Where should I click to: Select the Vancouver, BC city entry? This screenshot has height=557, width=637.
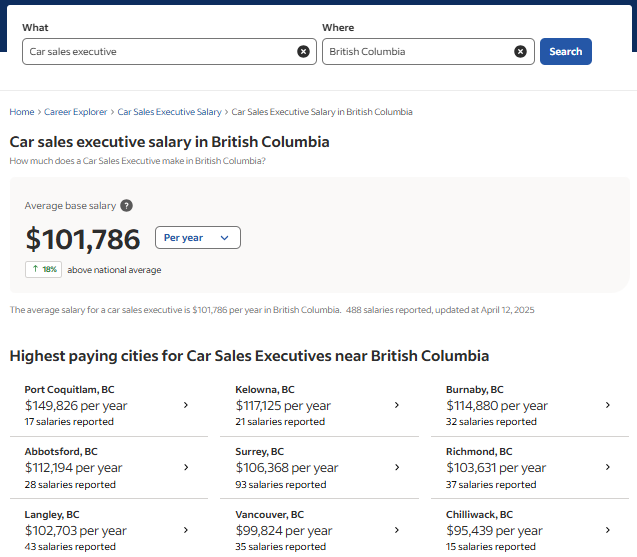tap(319, 530)
